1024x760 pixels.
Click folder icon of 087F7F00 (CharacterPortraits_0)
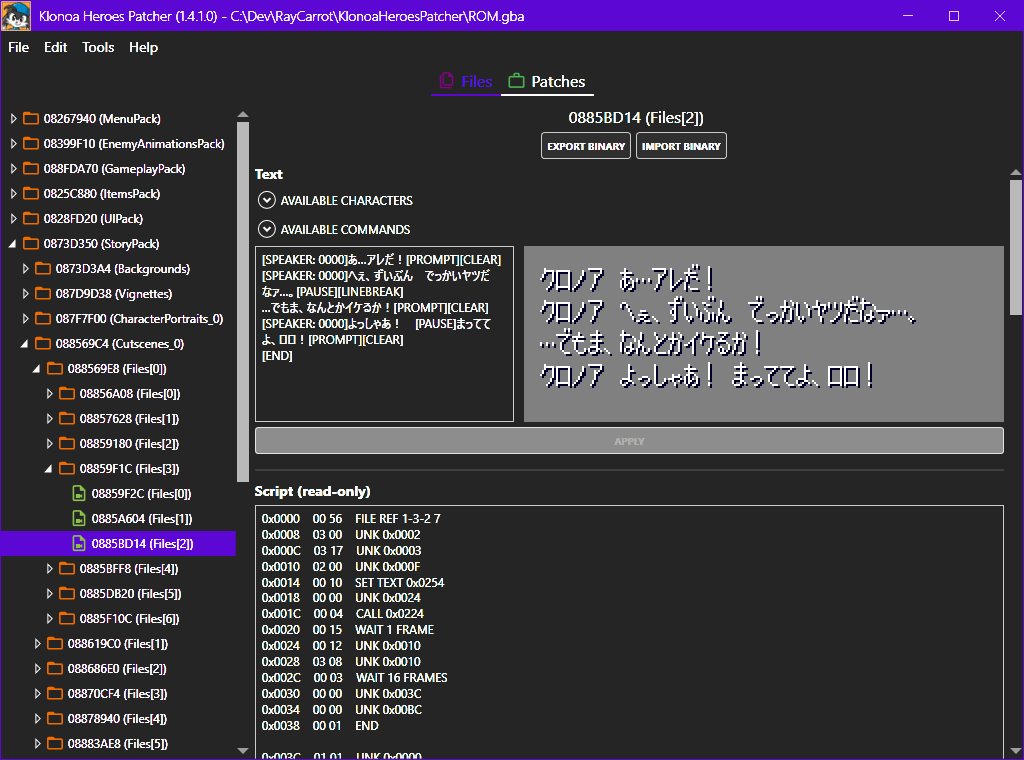click(x=43, y=318)
